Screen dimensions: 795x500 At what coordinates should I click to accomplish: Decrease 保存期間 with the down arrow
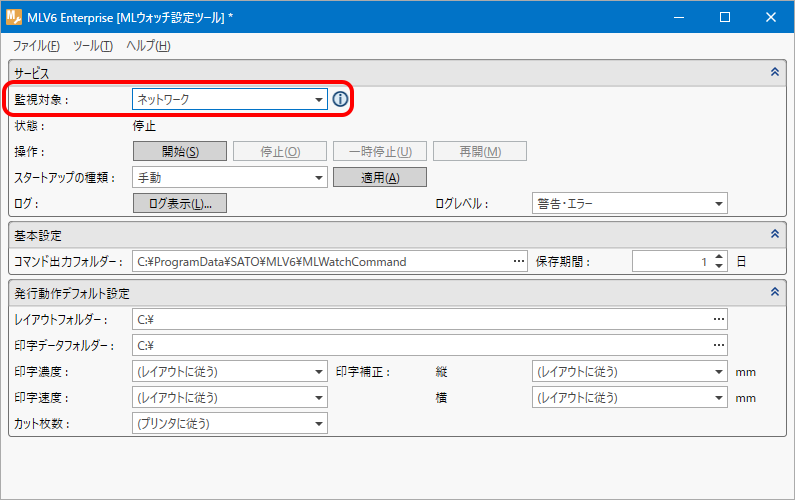coord(719,266)
